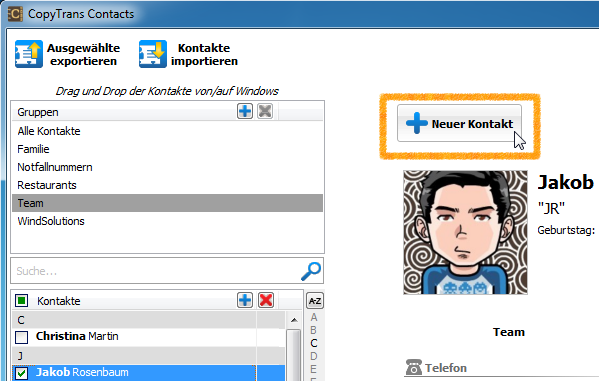Image resolution: width=599 pixels, height=381 pixels.
Task: Jump to letter D in index
Action: pos(314,356)
